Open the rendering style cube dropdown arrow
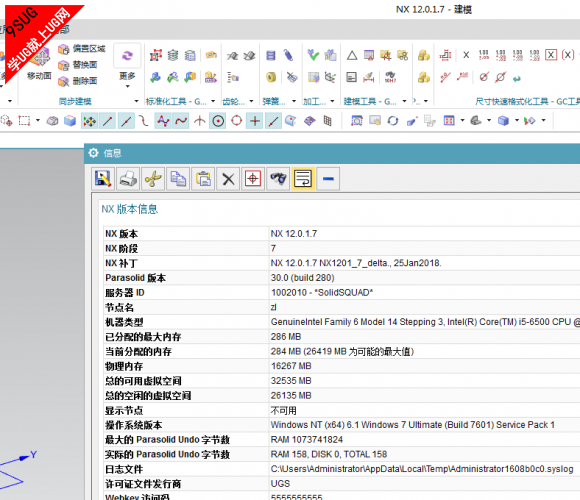580x500 pixels. coord(517,120)
